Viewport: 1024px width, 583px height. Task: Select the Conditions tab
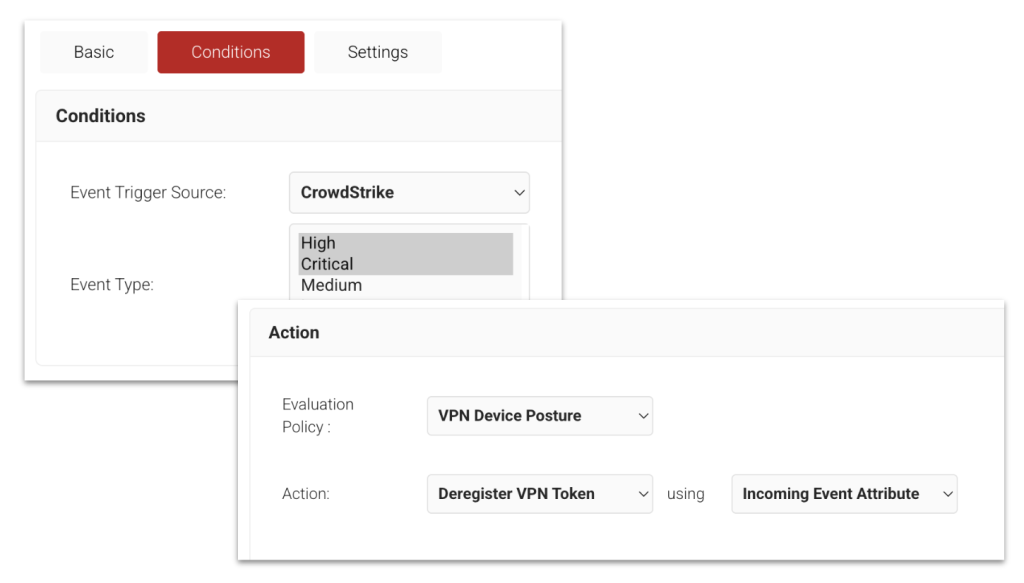coord(231,52)
